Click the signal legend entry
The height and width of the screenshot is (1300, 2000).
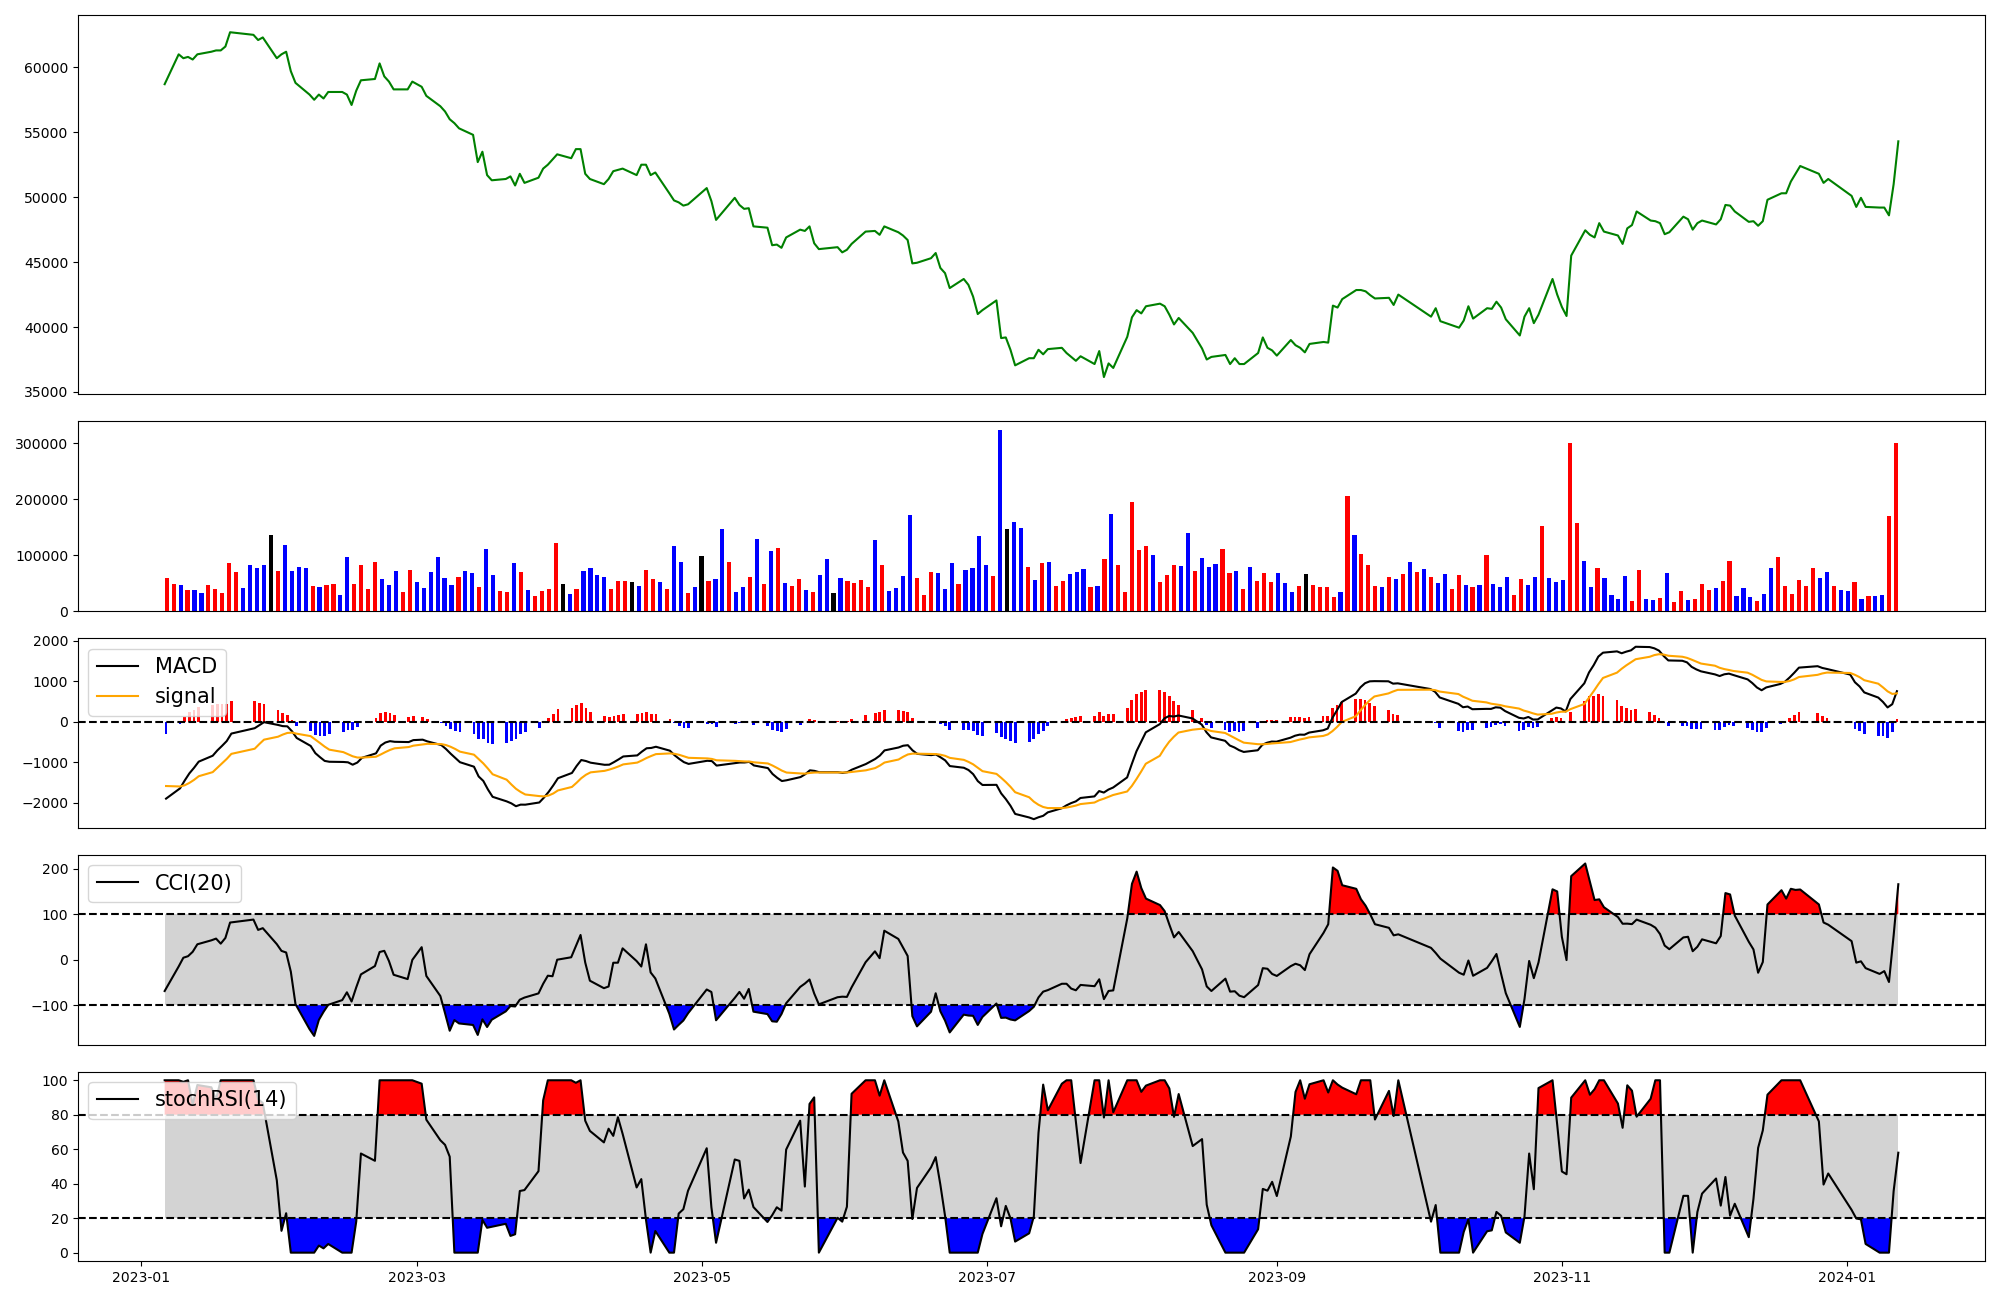[184, 696]
